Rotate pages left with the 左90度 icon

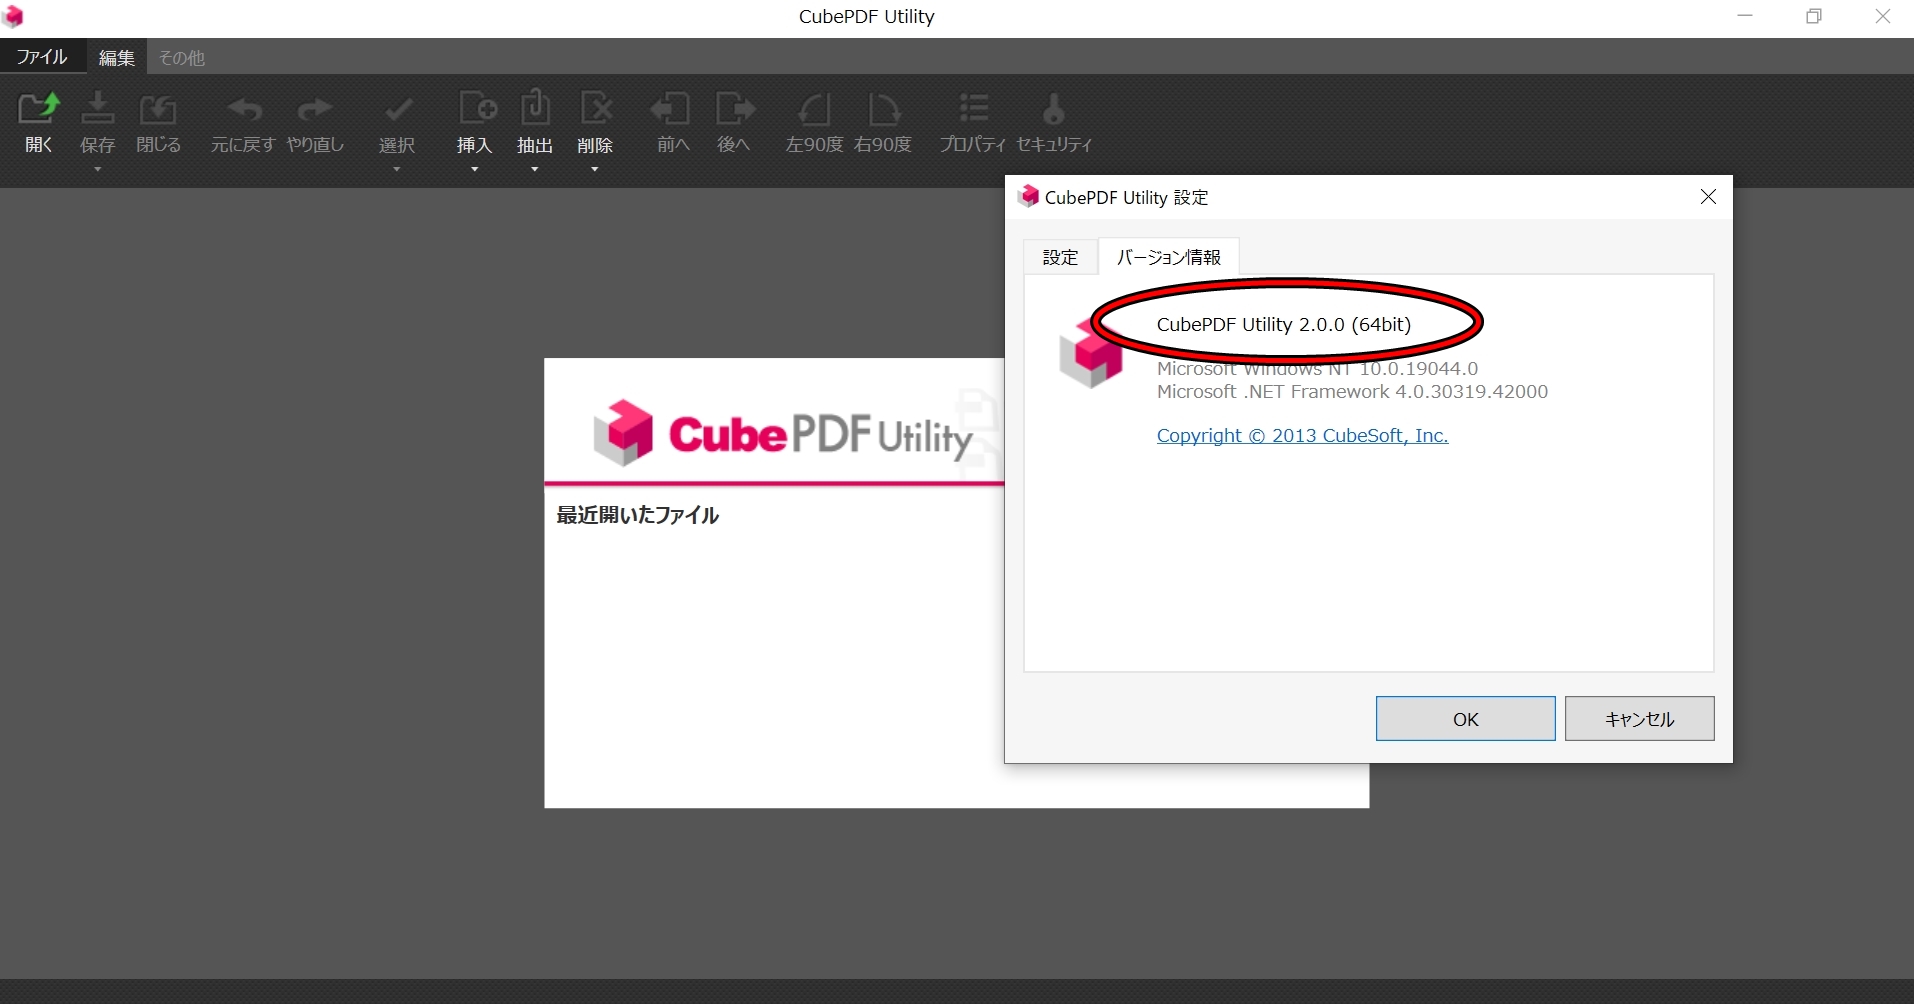(813, 120)
